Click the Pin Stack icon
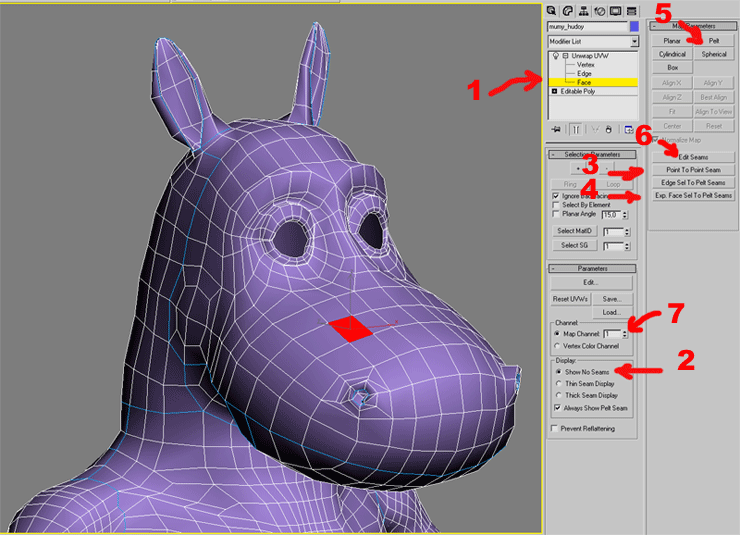Viewport: 740px width, 535px height. [556, 129]
